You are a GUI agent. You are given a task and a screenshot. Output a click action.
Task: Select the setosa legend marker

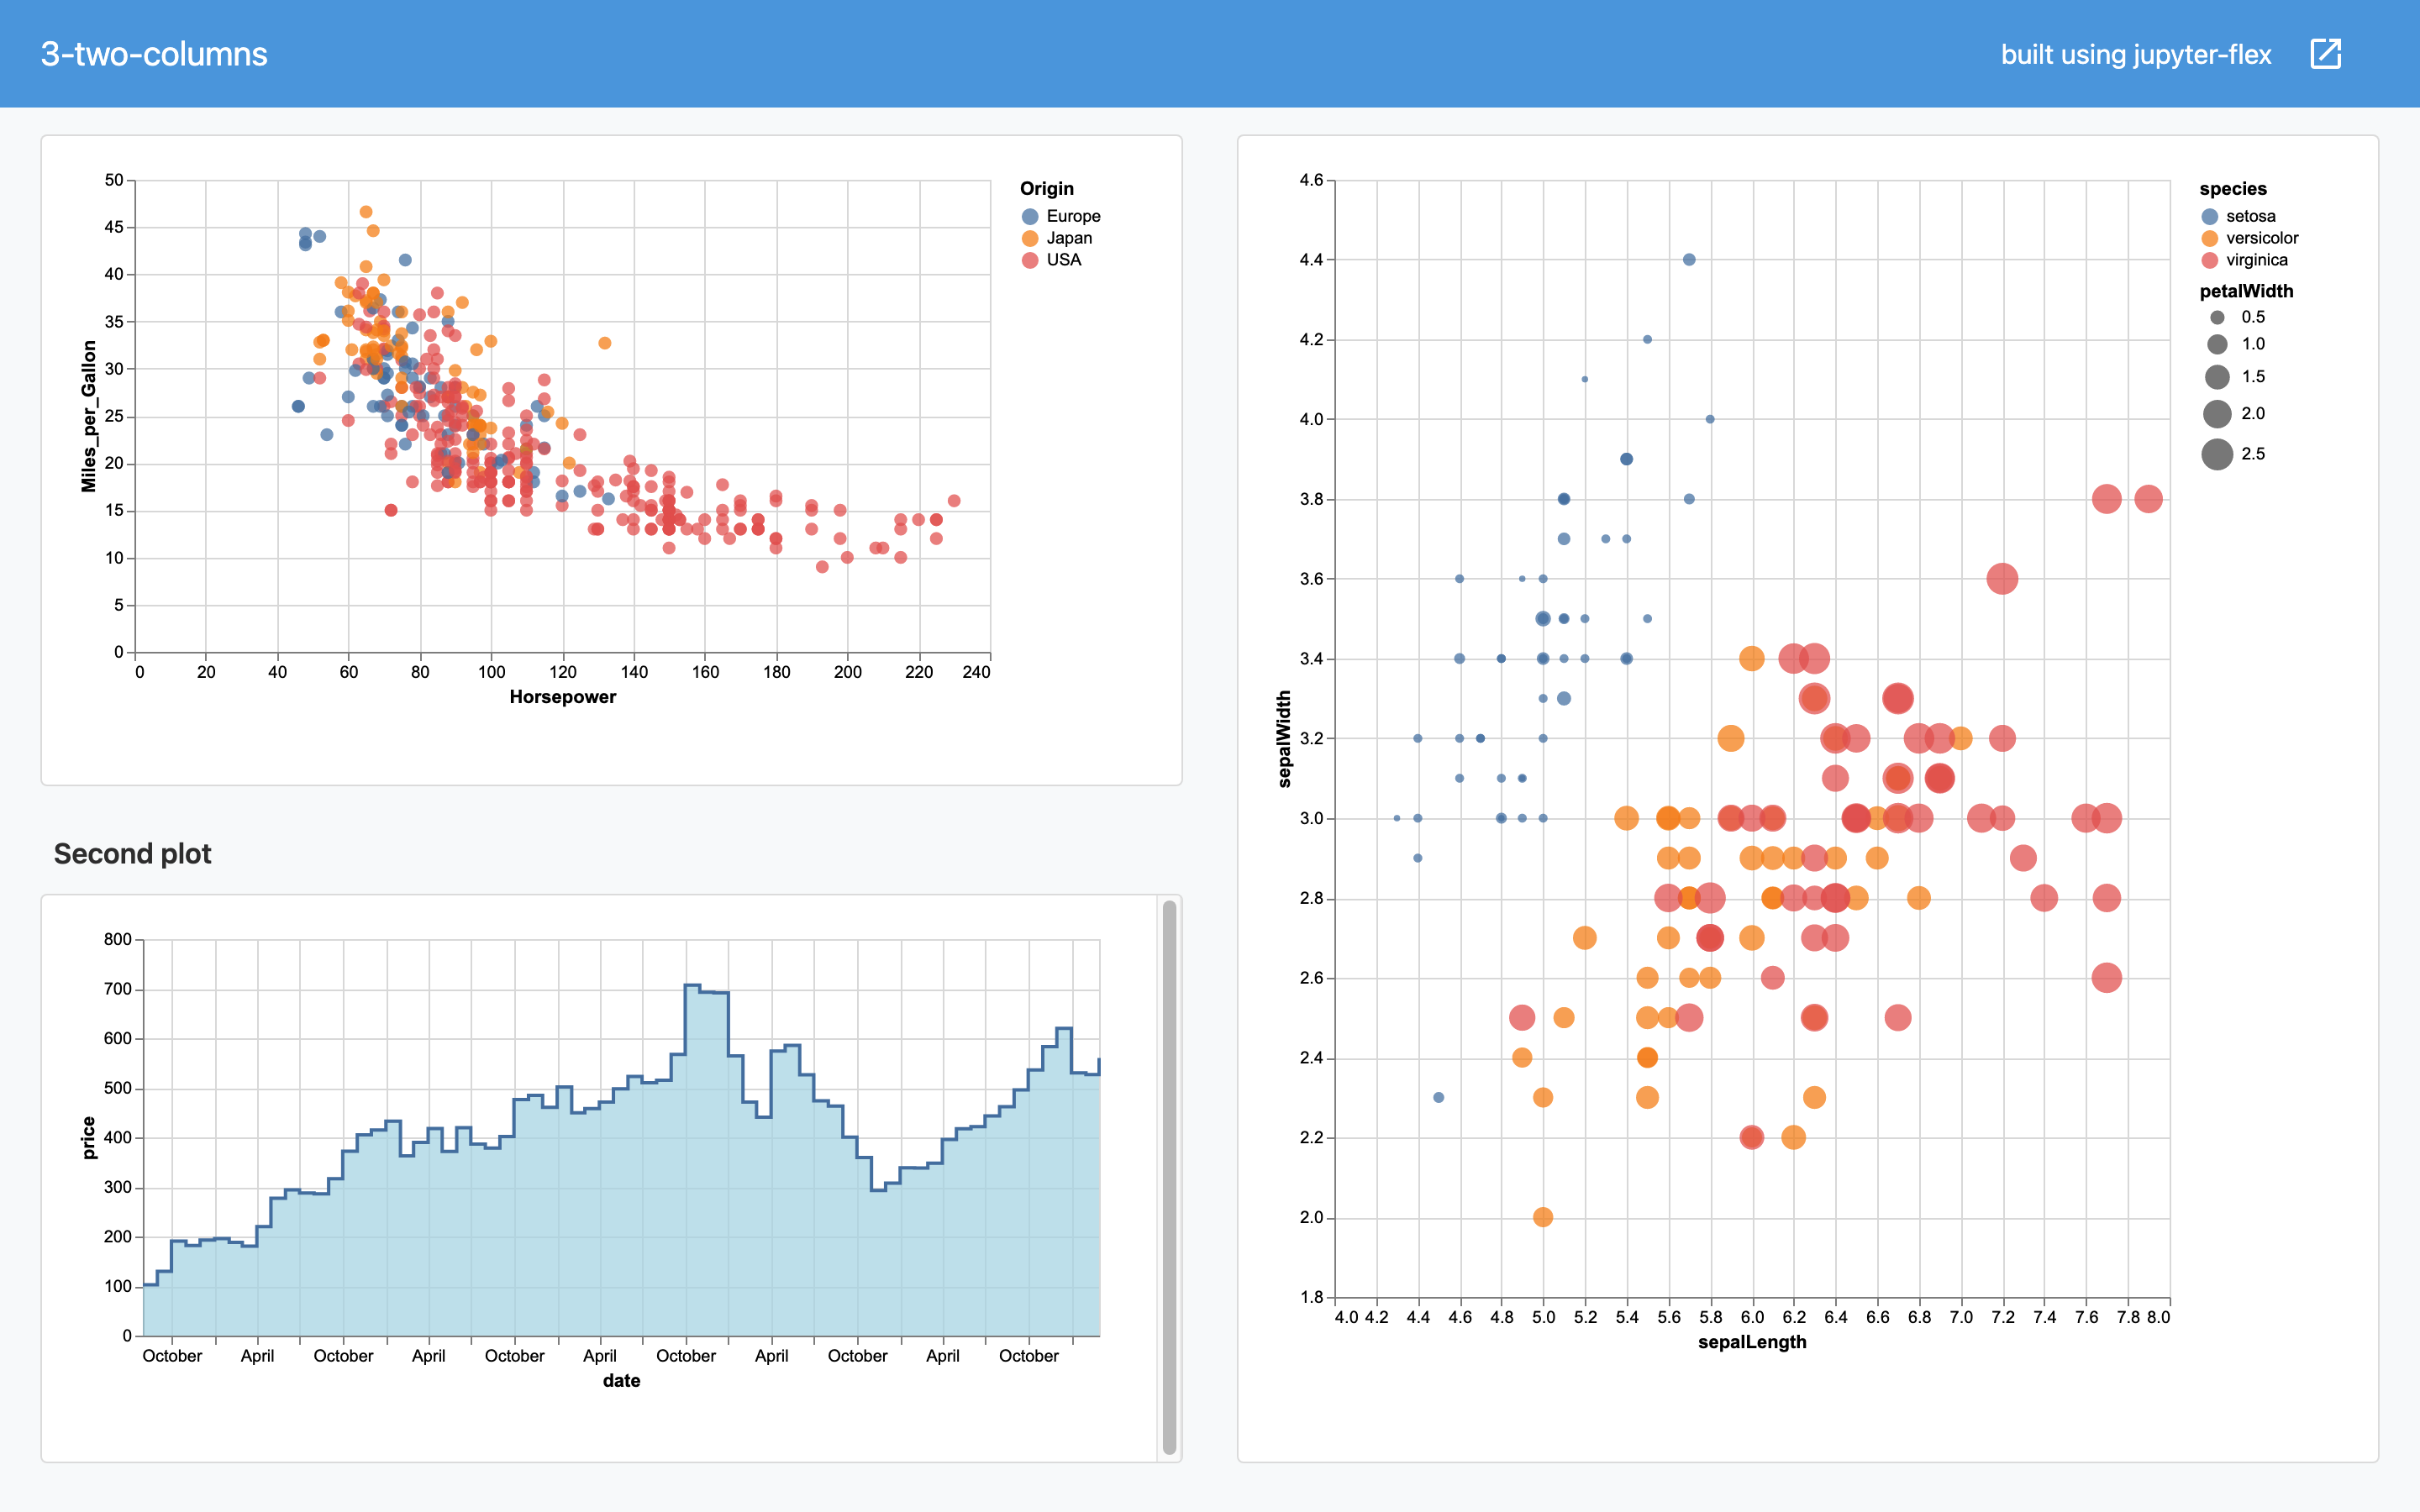coord(2210,216)
